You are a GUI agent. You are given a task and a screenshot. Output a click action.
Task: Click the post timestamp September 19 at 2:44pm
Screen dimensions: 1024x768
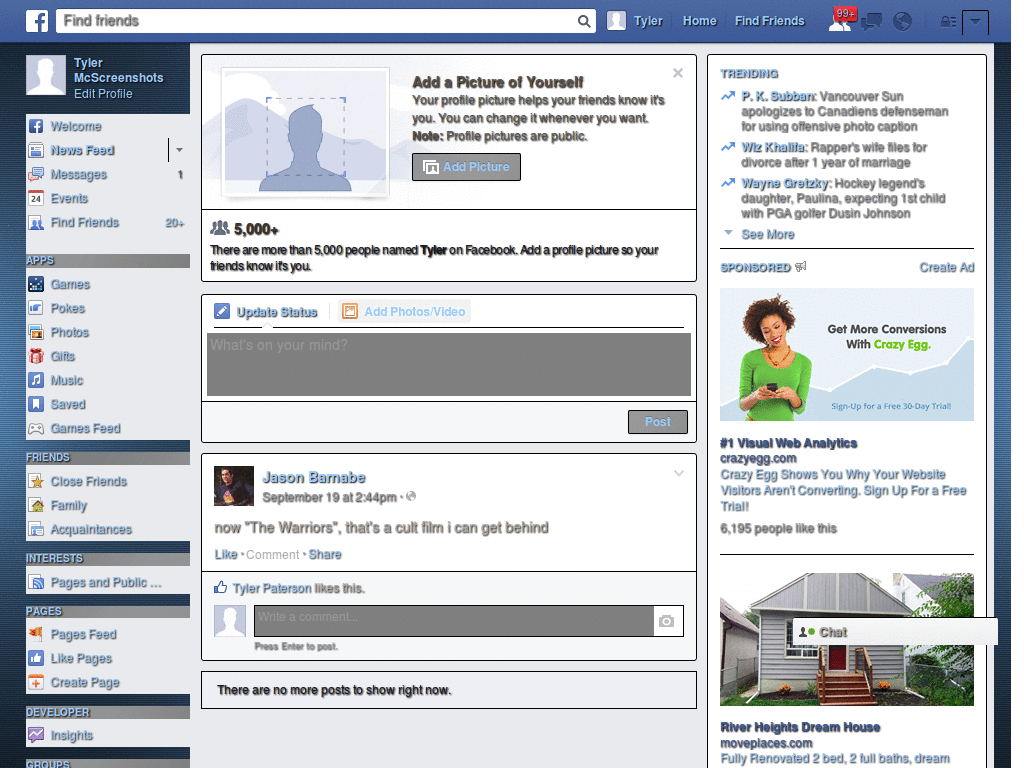point(329,498)
